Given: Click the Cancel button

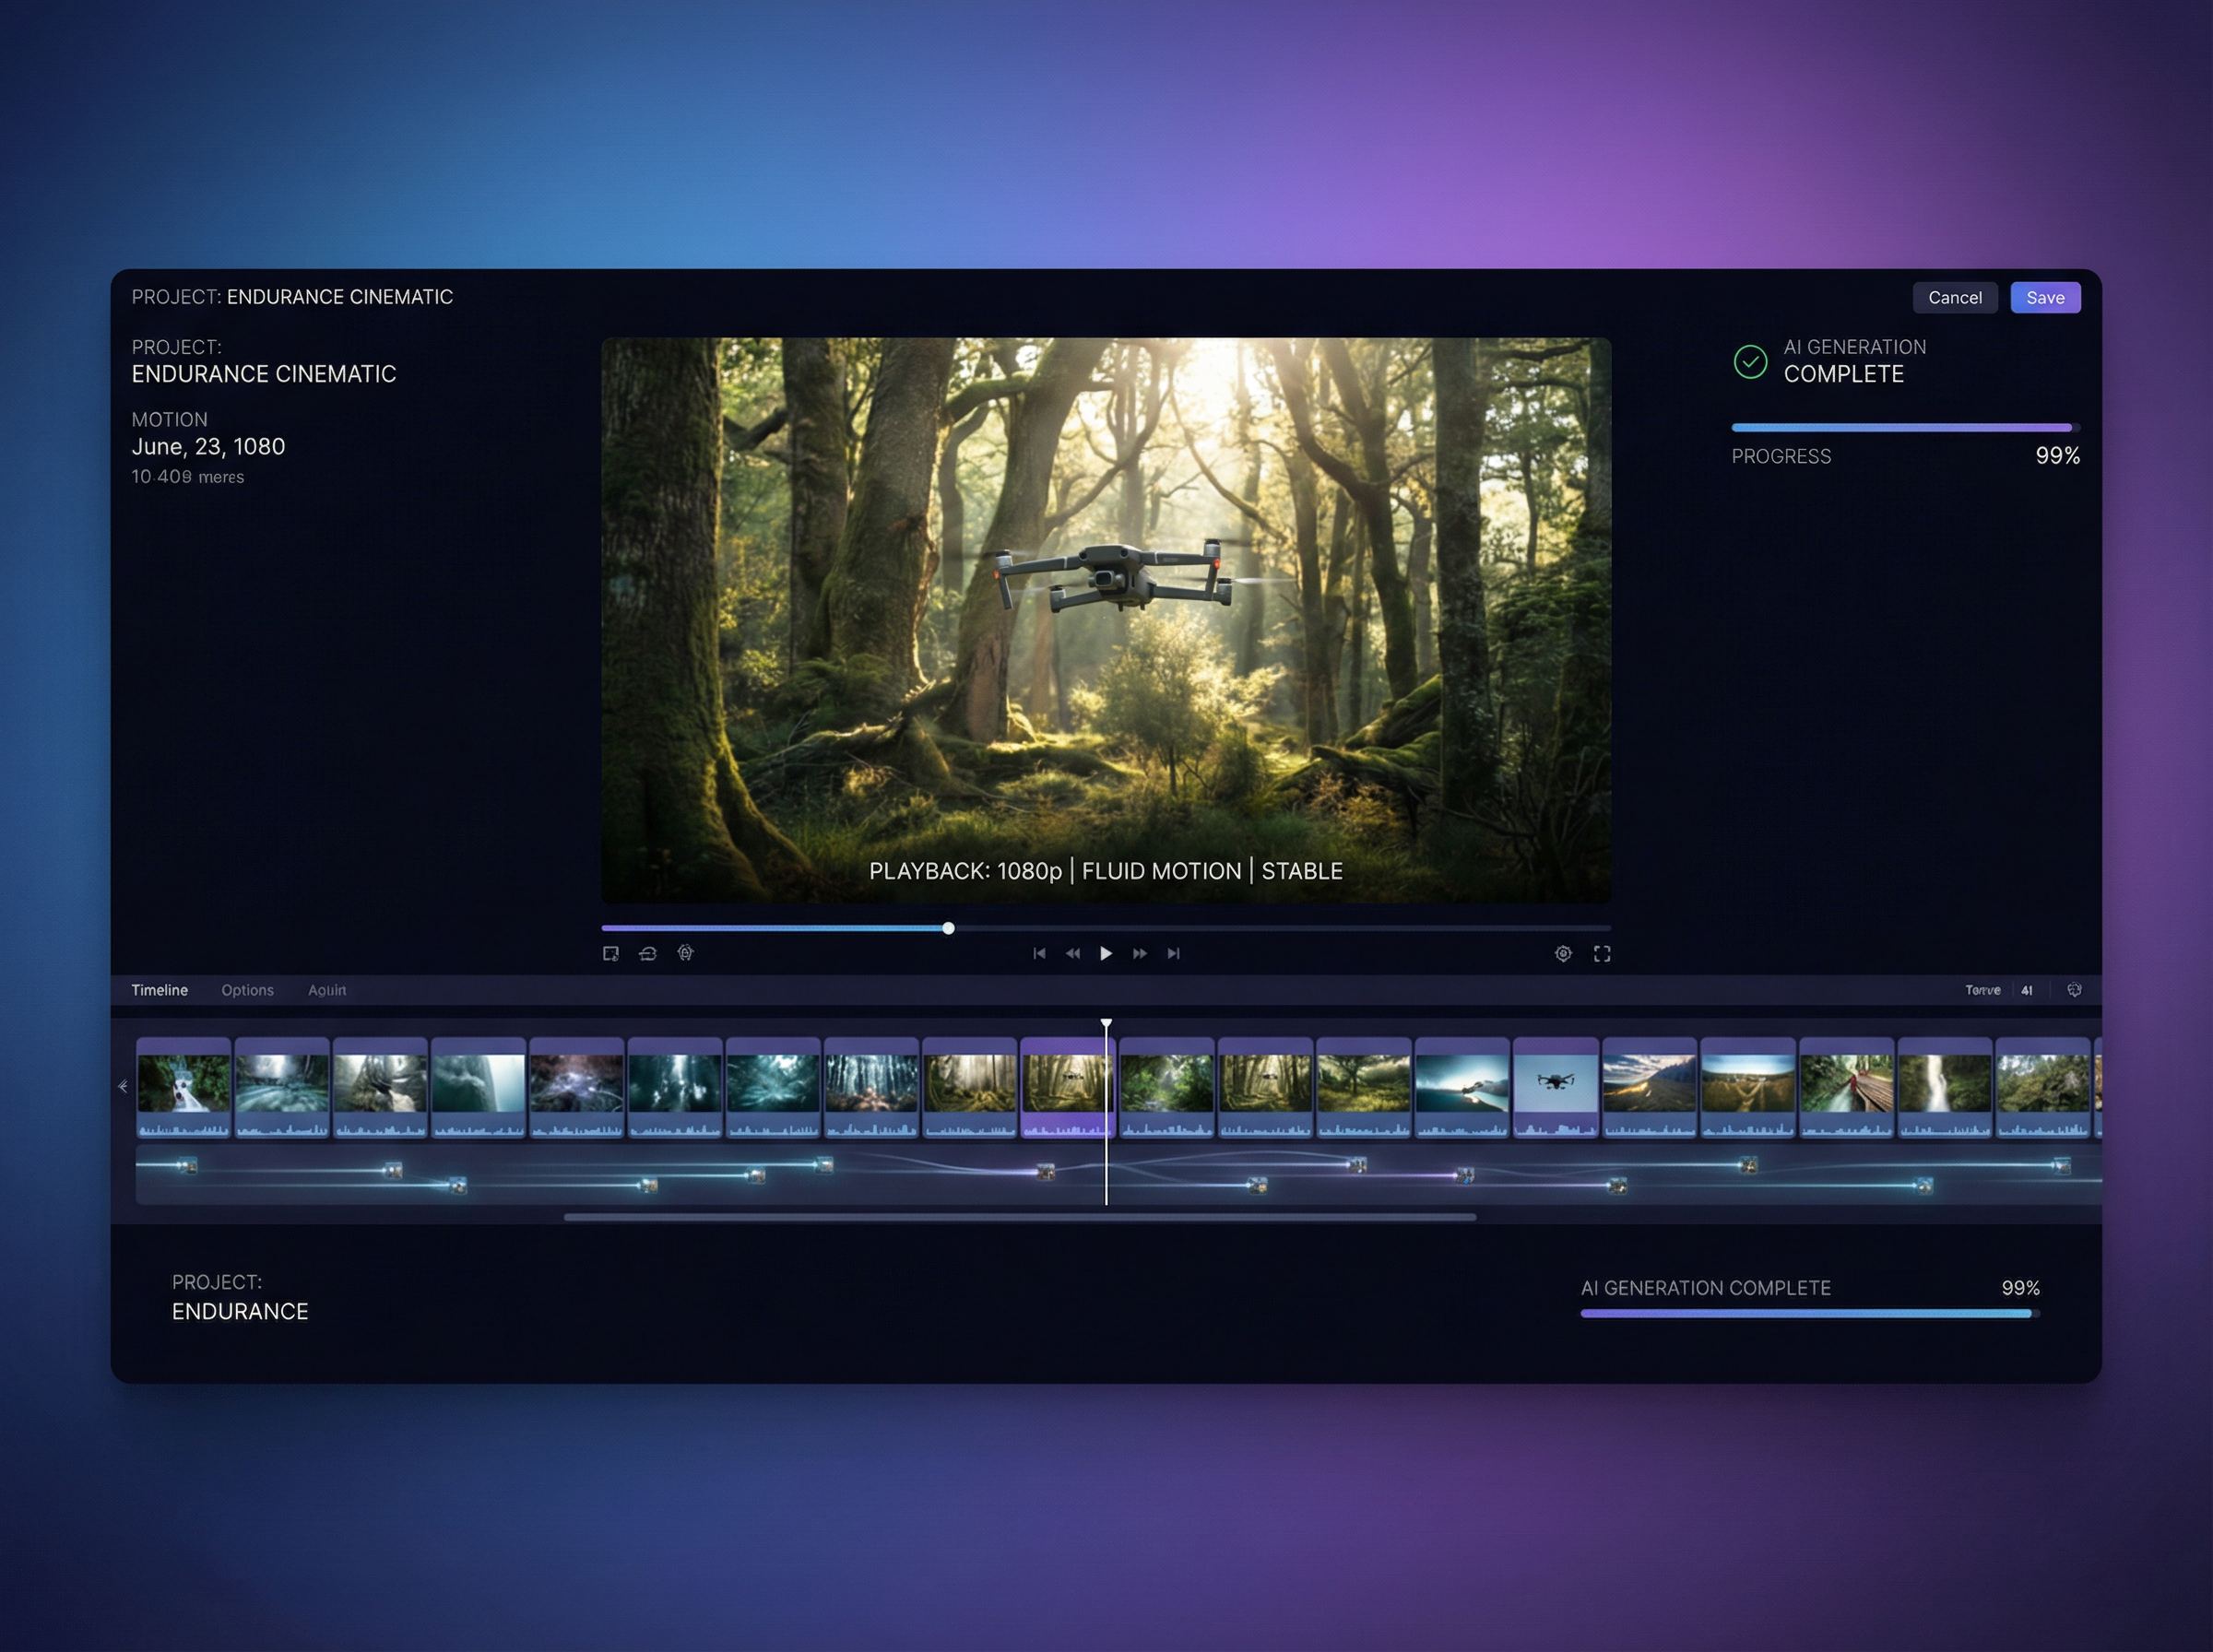Looking at the screenshot, I should (x=1954, y=297).
